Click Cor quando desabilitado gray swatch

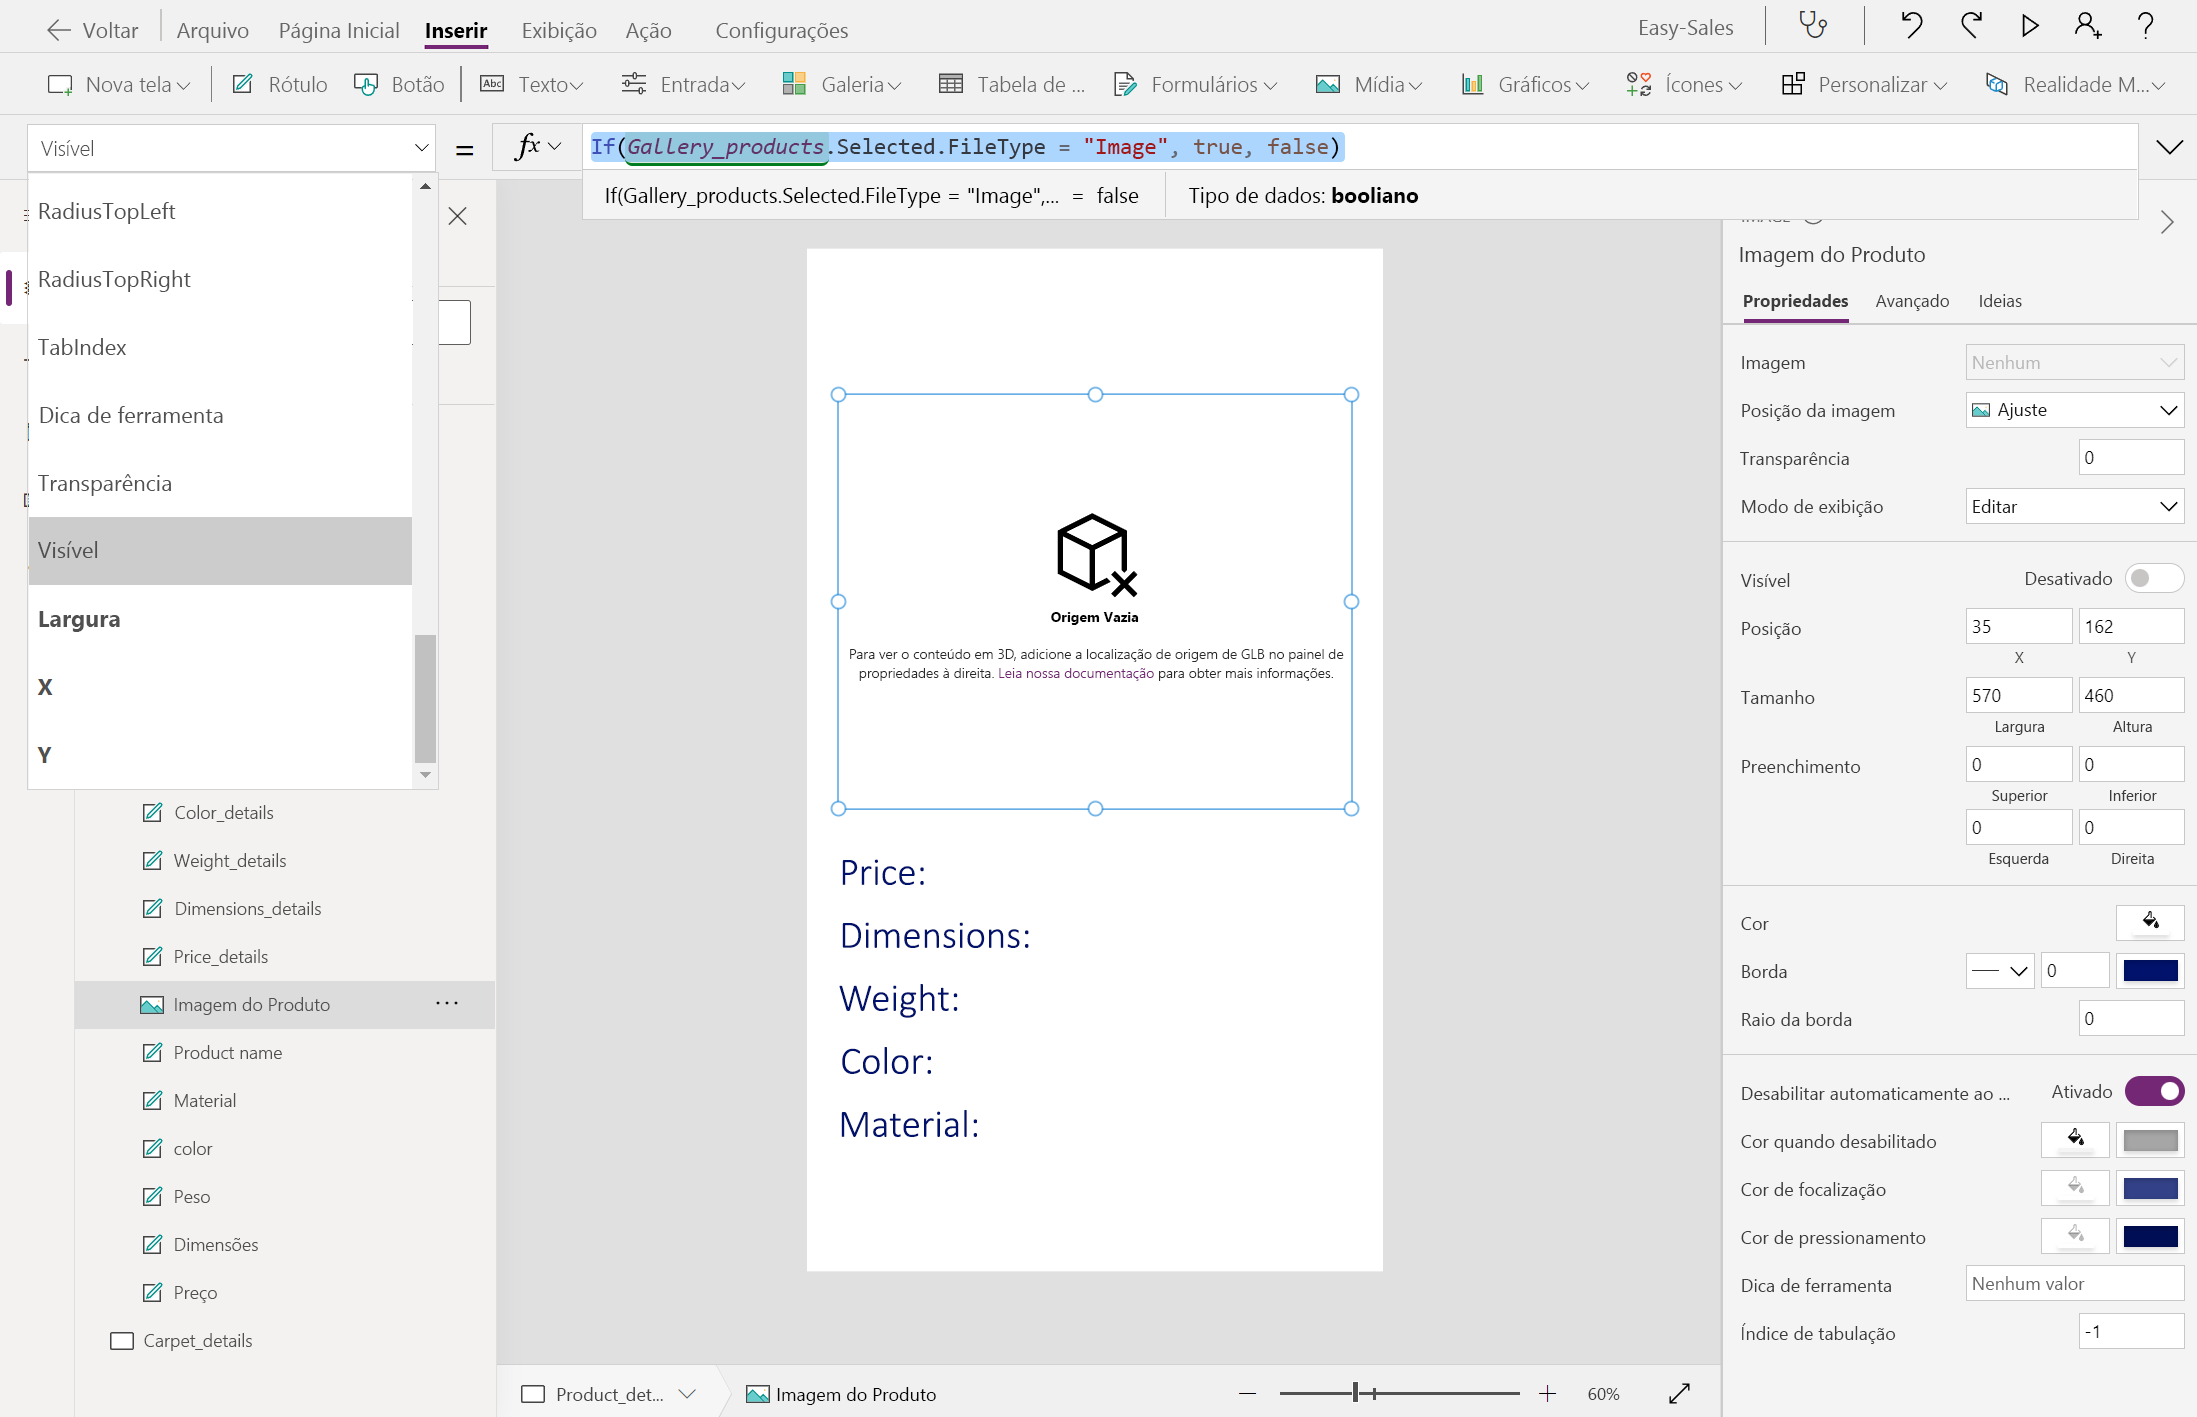[x=2150, y=1140]
